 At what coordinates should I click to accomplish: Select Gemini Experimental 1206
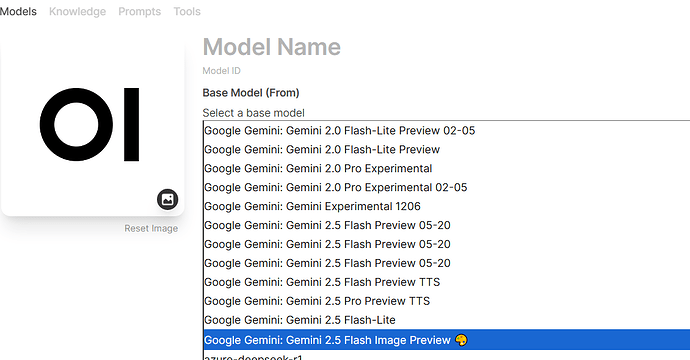[x=447, y=206]
